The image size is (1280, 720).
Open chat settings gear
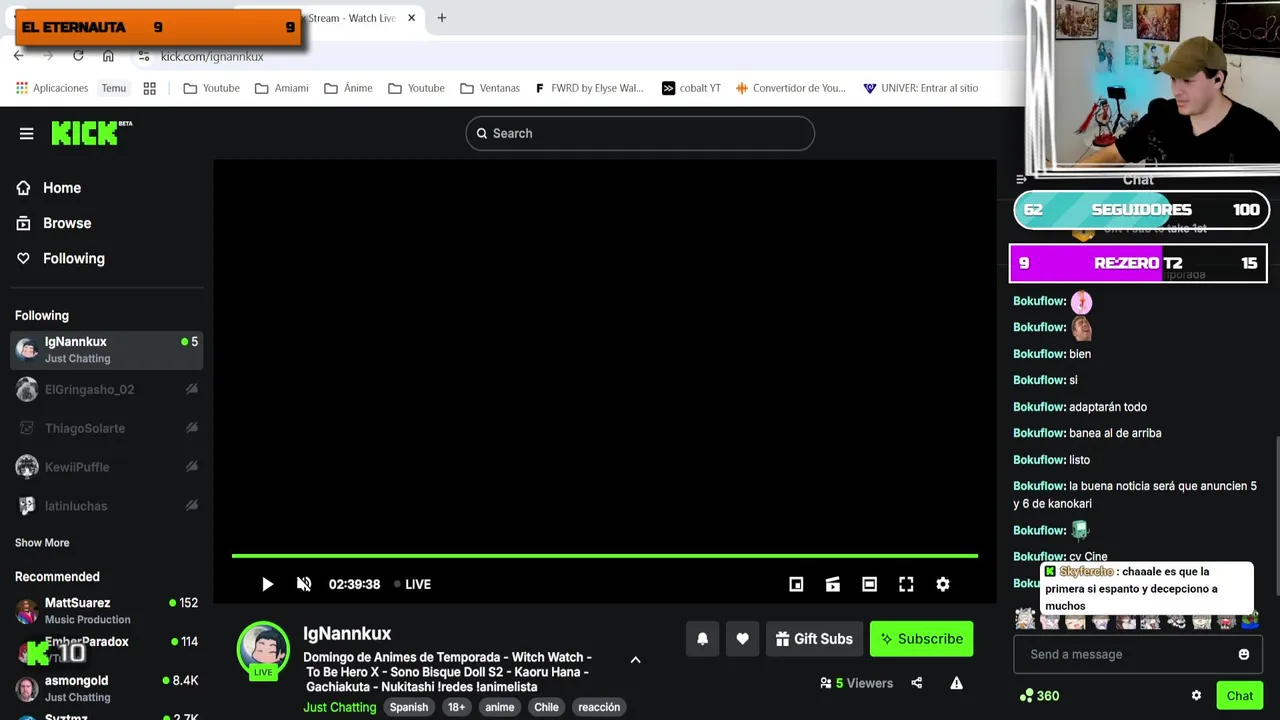pyautogui.click(x=1196, y=696)
